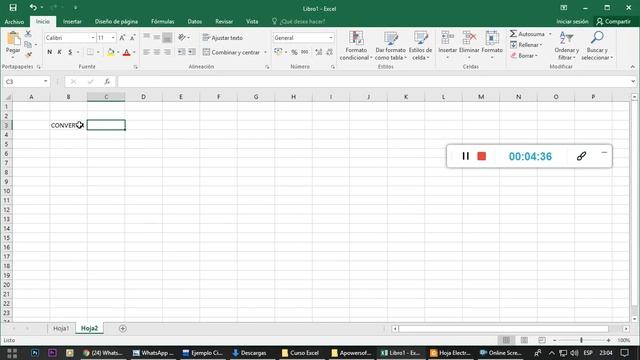Open the Insert Function fx dialog
Screen dimensions: 640x360
(107, 82)
